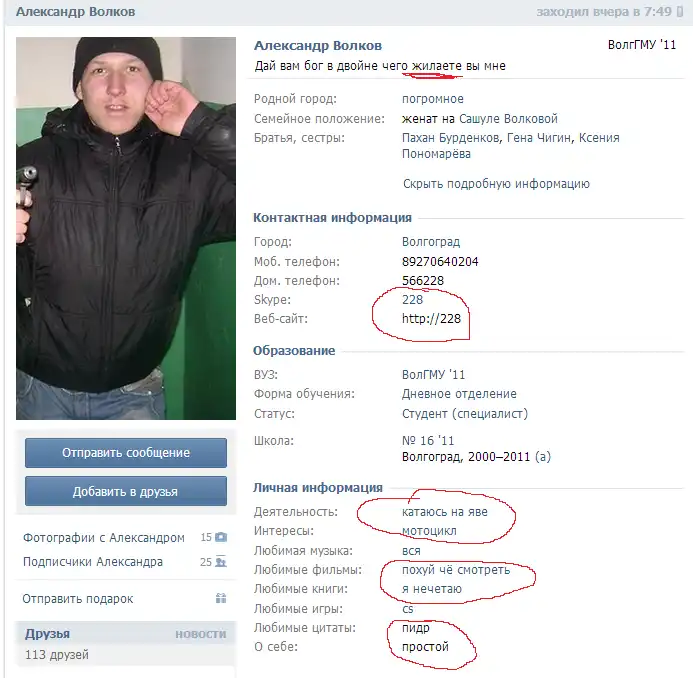This screenshot has width=693, height=678.
Task: Select city link 'Волгоград' in contact info
Action: [x=431, y=242]
